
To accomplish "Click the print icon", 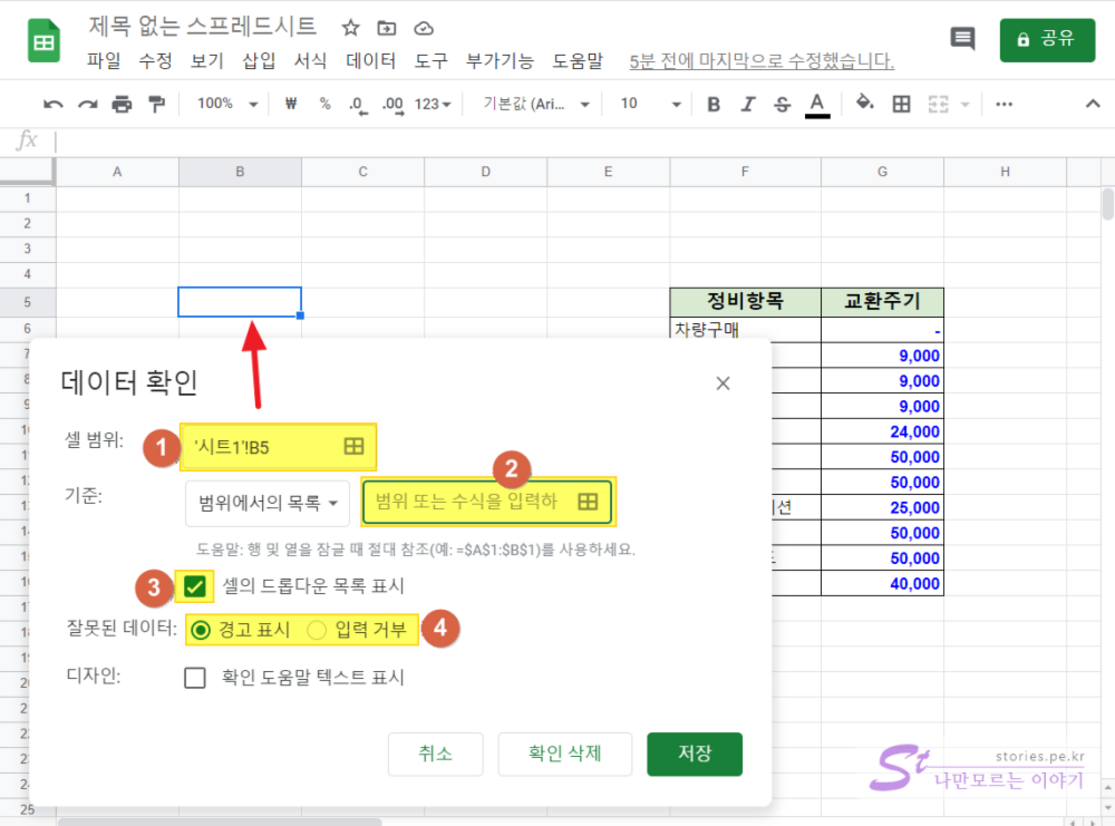I will tap(121, 104).
